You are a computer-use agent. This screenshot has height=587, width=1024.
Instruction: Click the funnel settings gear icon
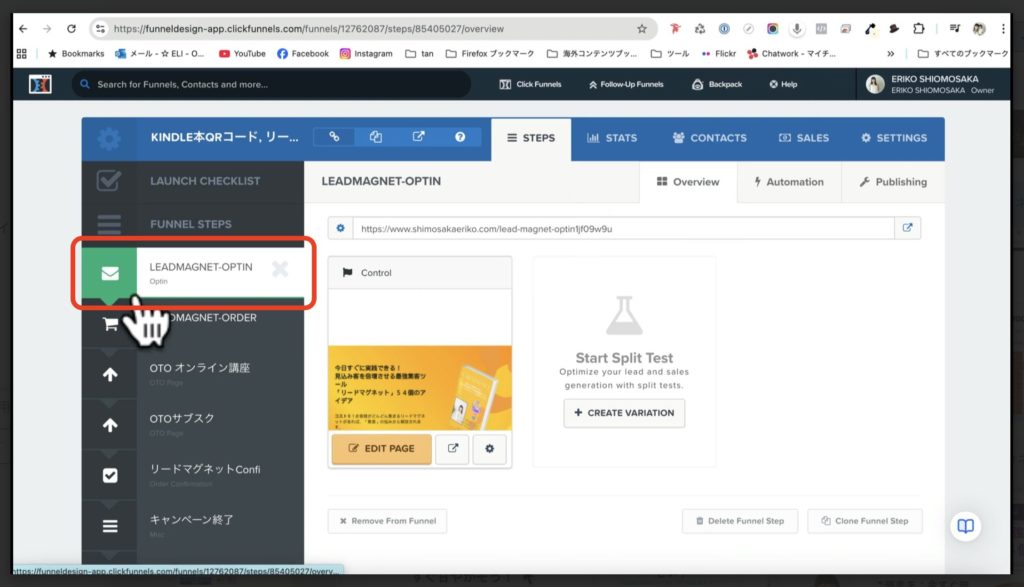[109, 139]
